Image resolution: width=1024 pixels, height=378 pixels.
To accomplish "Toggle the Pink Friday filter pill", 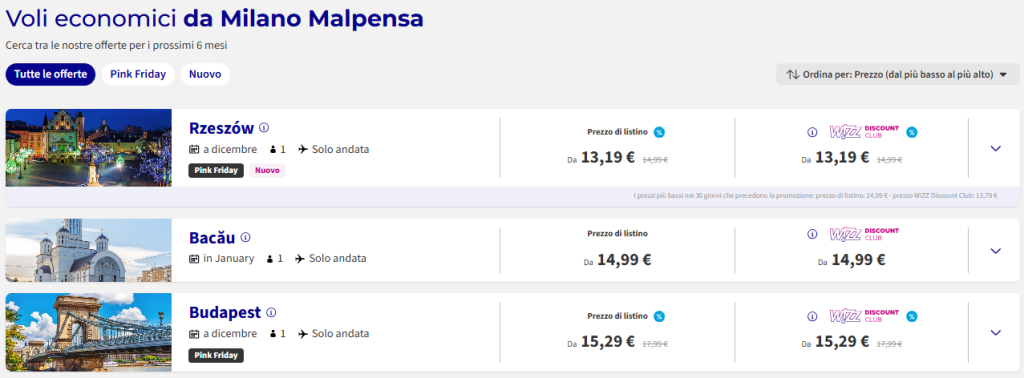I will [x=138, y=74].
